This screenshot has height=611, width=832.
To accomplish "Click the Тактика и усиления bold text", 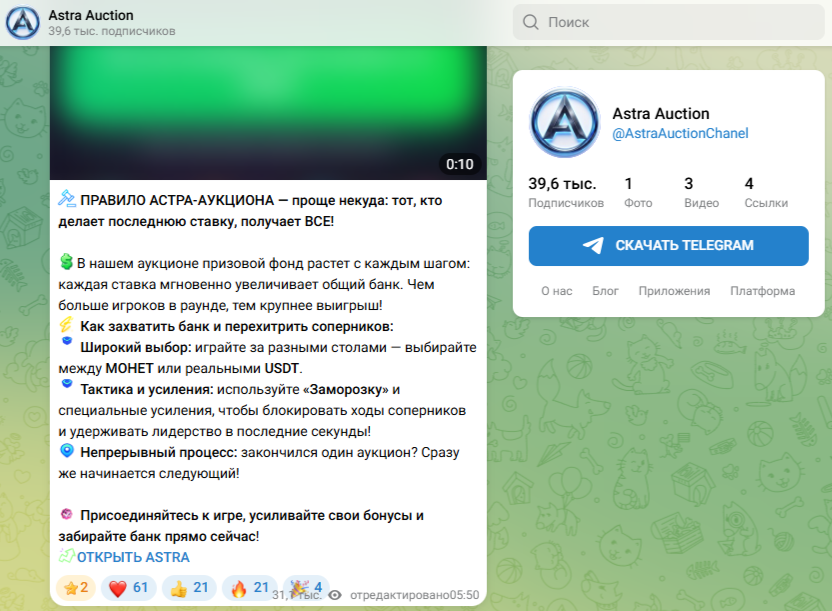I will [146, 389].
